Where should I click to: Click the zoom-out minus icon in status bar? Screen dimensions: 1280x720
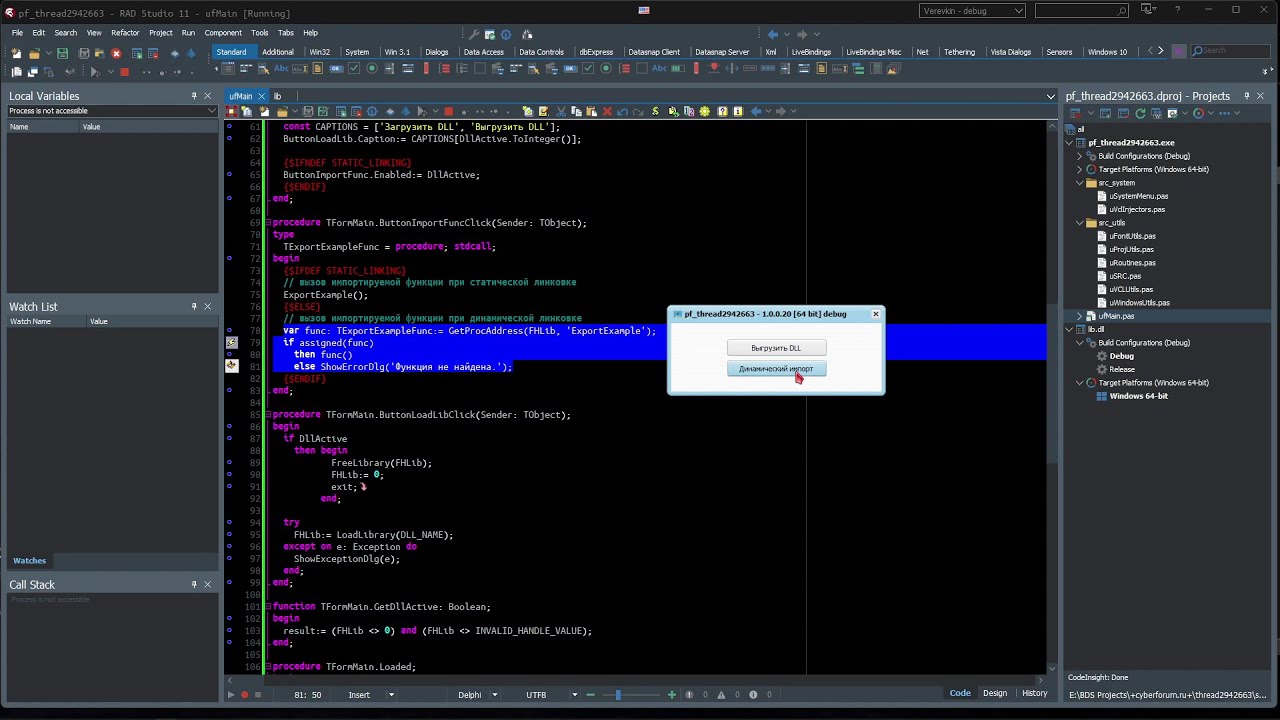click(590, 694)
